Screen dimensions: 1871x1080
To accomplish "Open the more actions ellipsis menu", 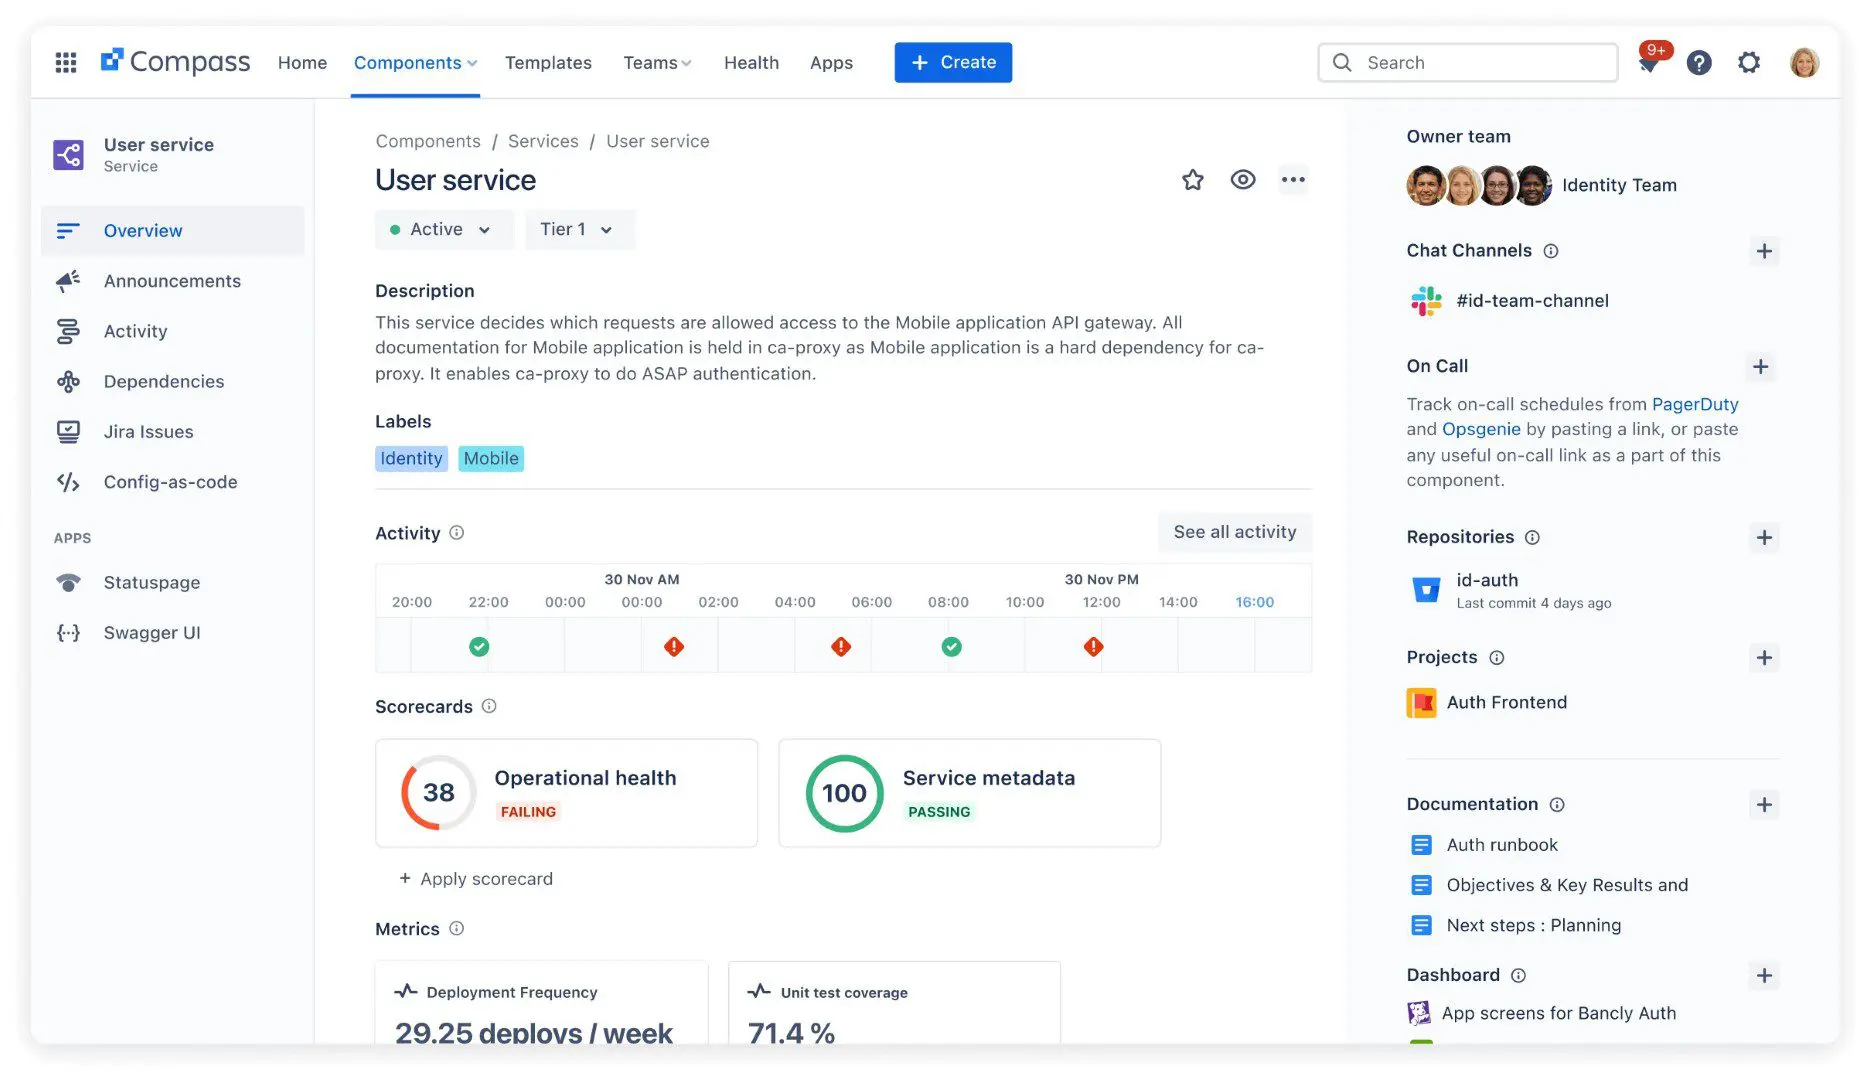I will point(1293,180).
